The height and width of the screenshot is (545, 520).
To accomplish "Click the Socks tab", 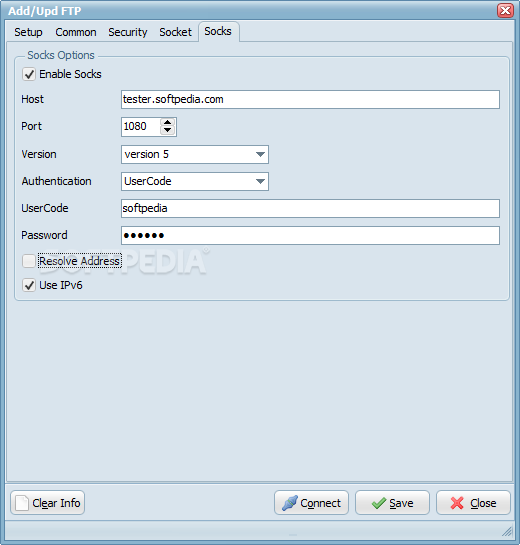I will point(218,31).
